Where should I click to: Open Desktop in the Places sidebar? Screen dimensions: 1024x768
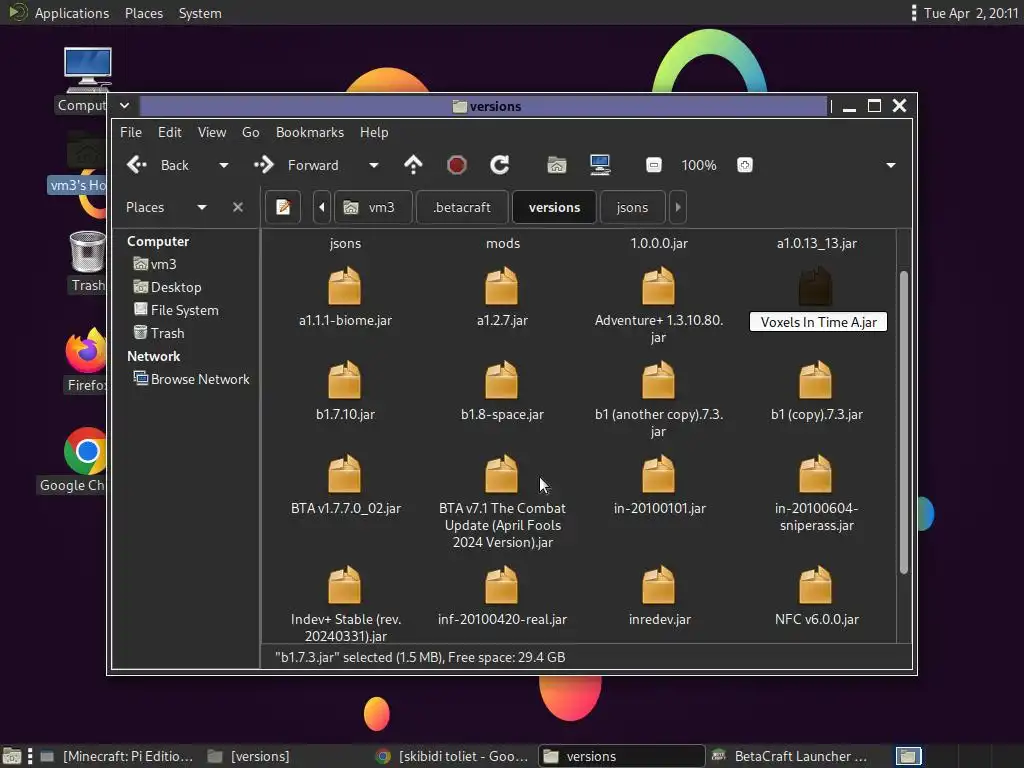tap(167, 287)
